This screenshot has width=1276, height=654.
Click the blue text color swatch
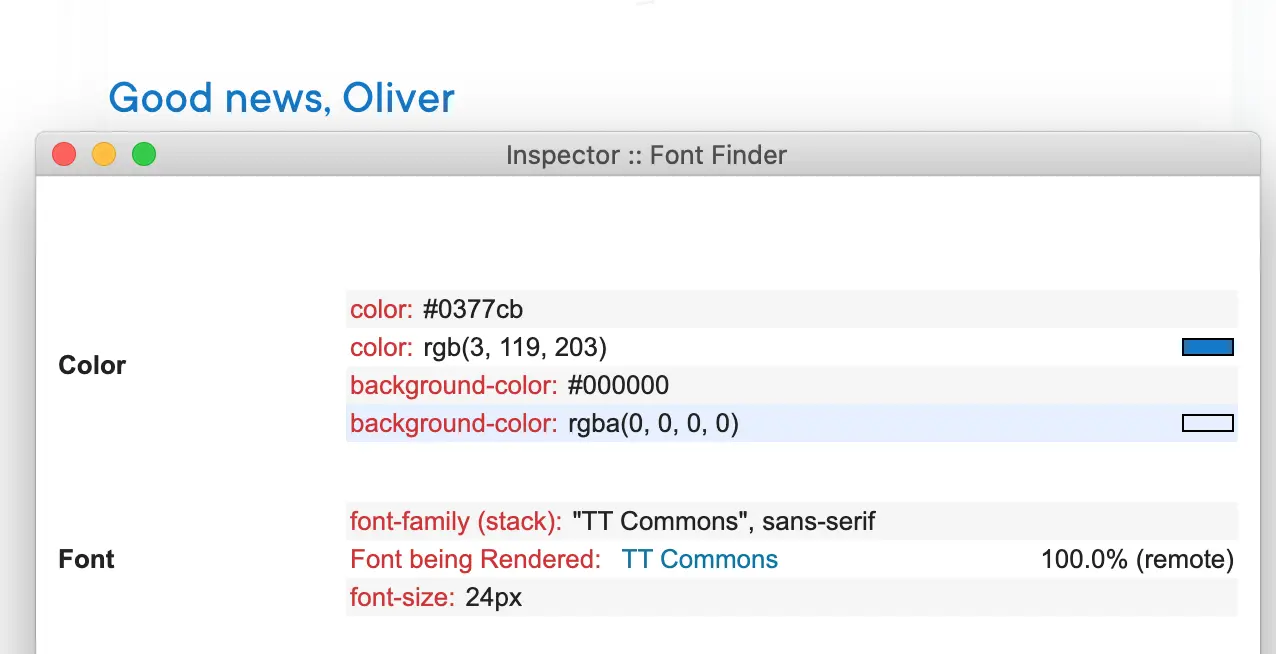point(1207,347)
